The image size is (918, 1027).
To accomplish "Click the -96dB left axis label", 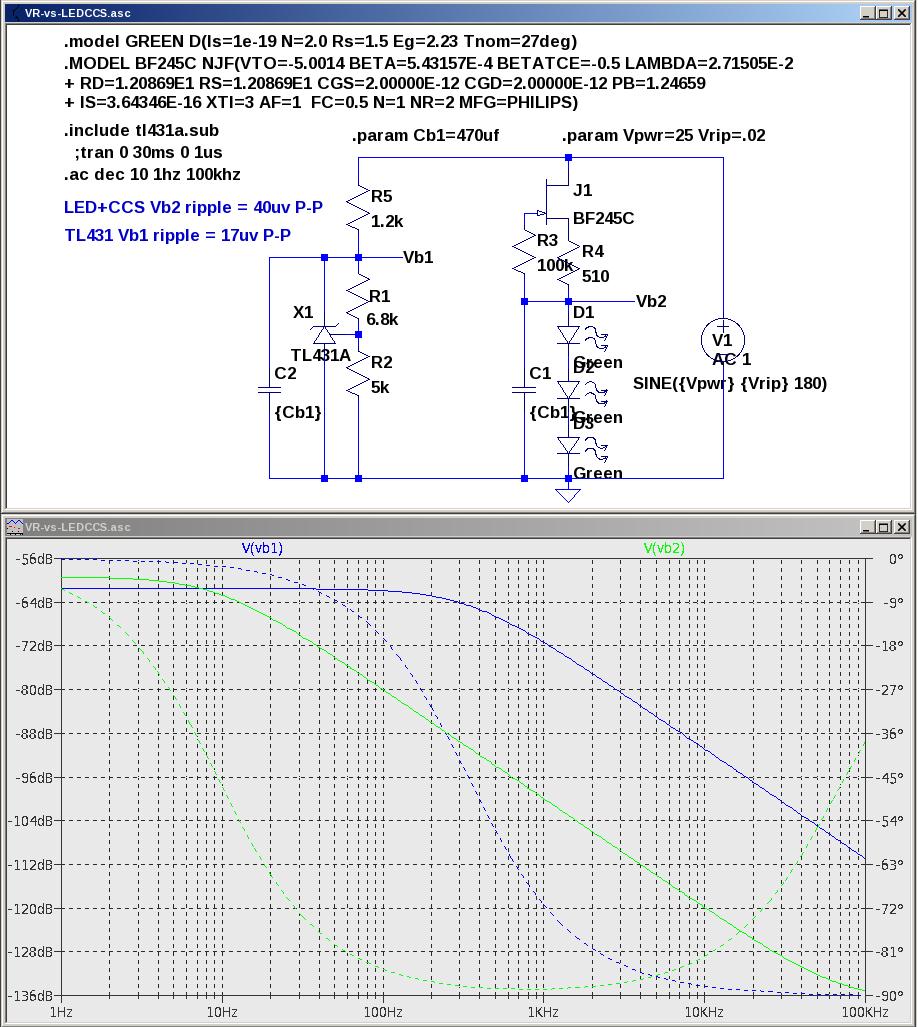I will [33, 777].
